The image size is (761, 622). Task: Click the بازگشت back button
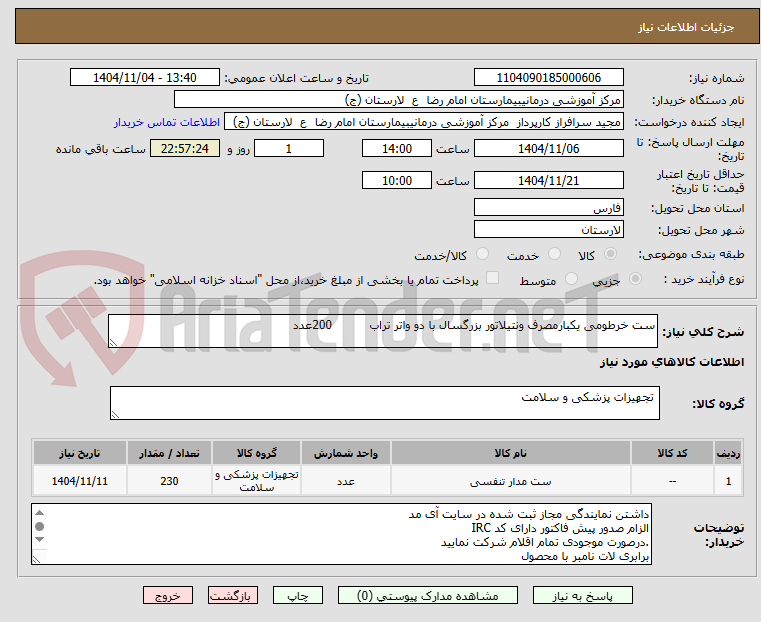[233, 595]
